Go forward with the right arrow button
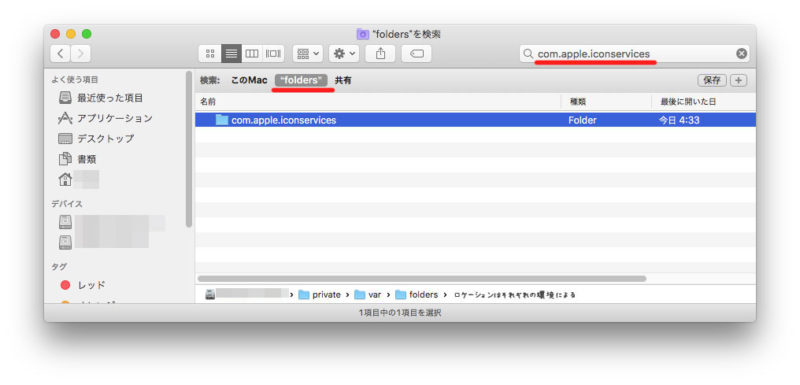Image resolution: width=800 pixels, height=385 pixels. pos(81,54)
